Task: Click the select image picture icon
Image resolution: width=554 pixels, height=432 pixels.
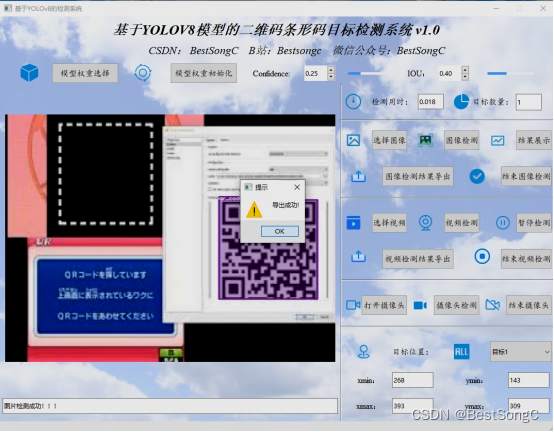Action: (x=353, y=140)
